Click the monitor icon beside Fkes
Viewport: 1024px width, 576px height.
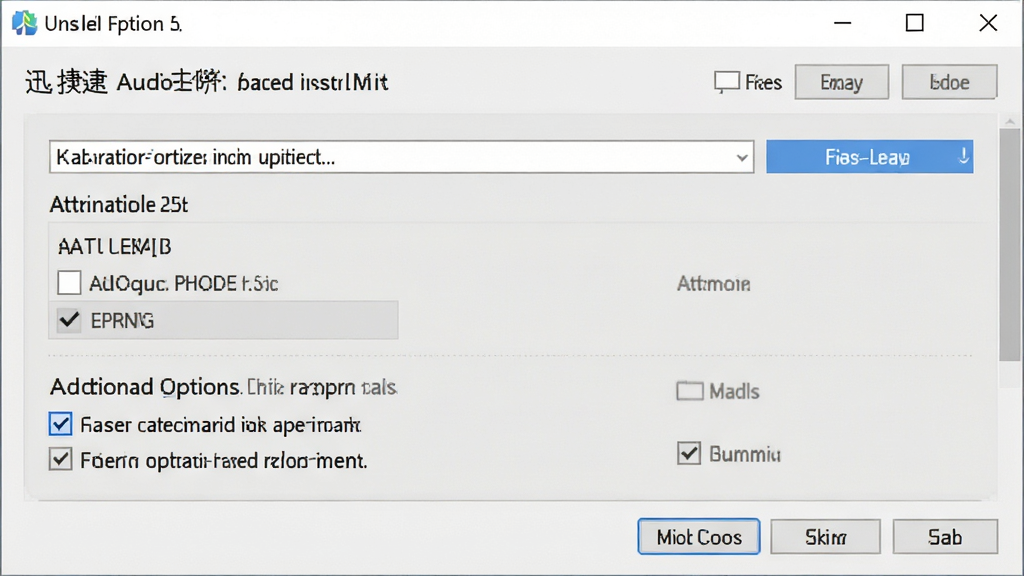[726, 82]
